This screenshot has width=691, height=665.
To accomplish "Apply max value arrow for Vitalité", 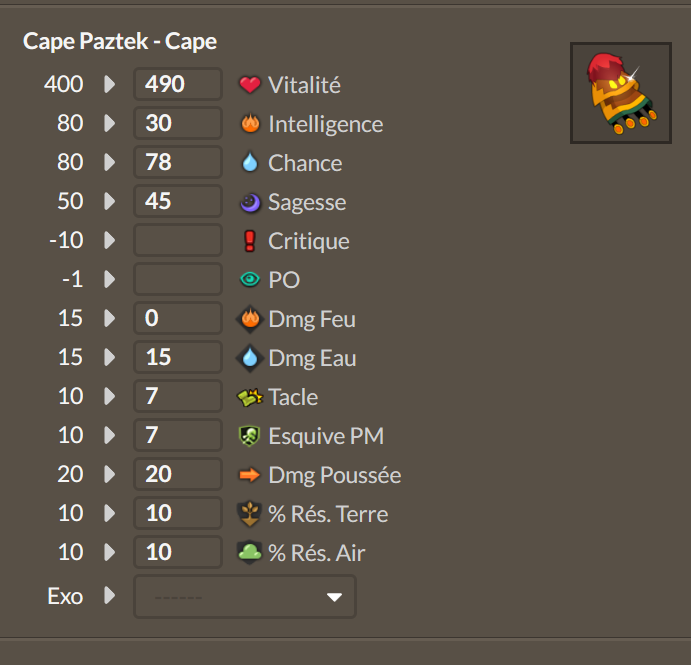I will coord(109,84).
